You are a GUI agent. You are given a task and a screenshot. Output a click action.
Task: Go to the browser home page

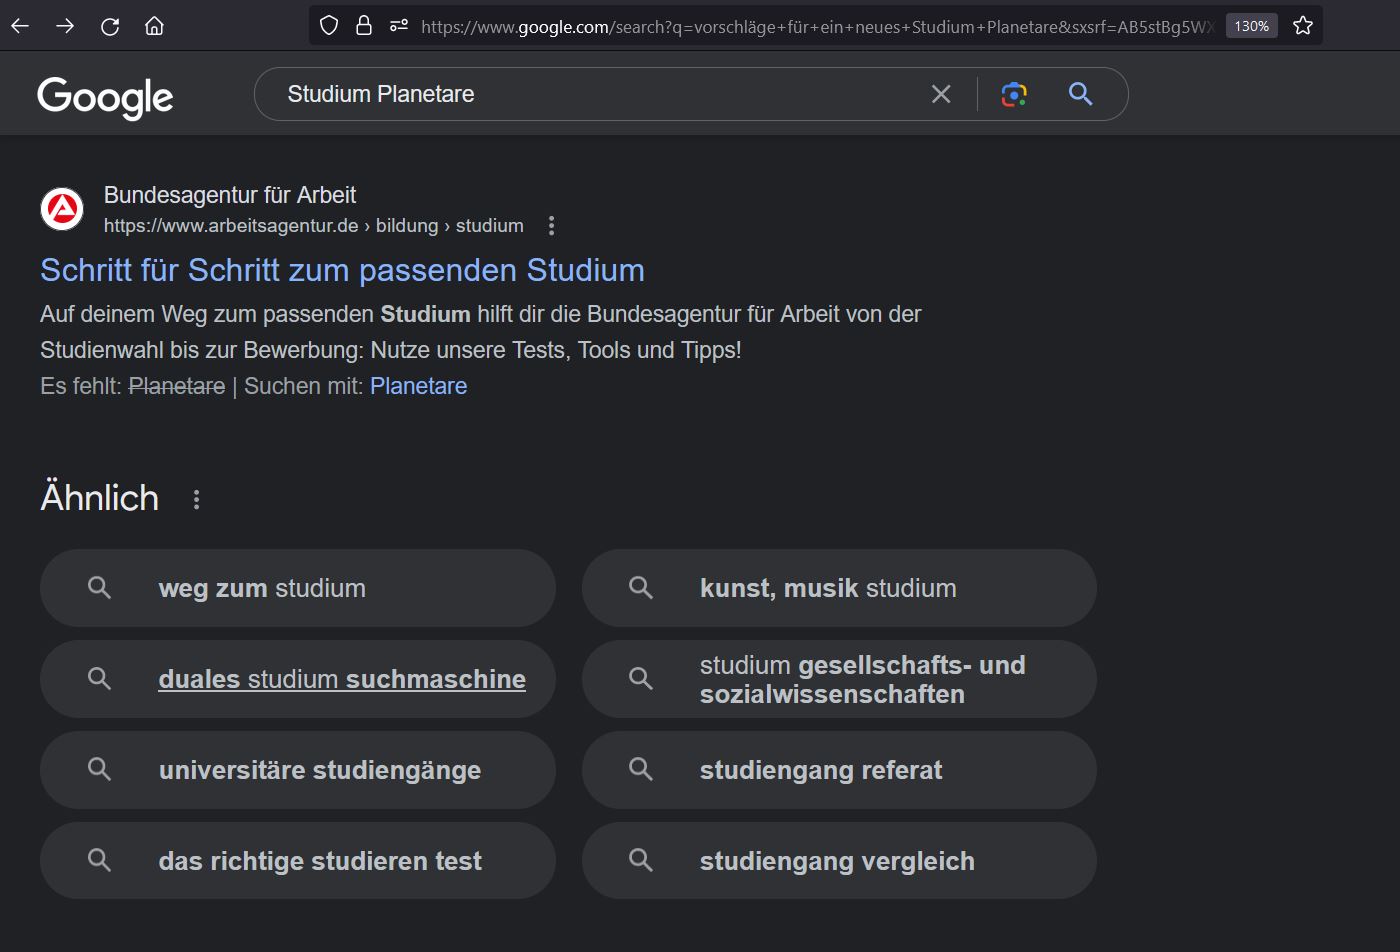[x=154, y=26]
